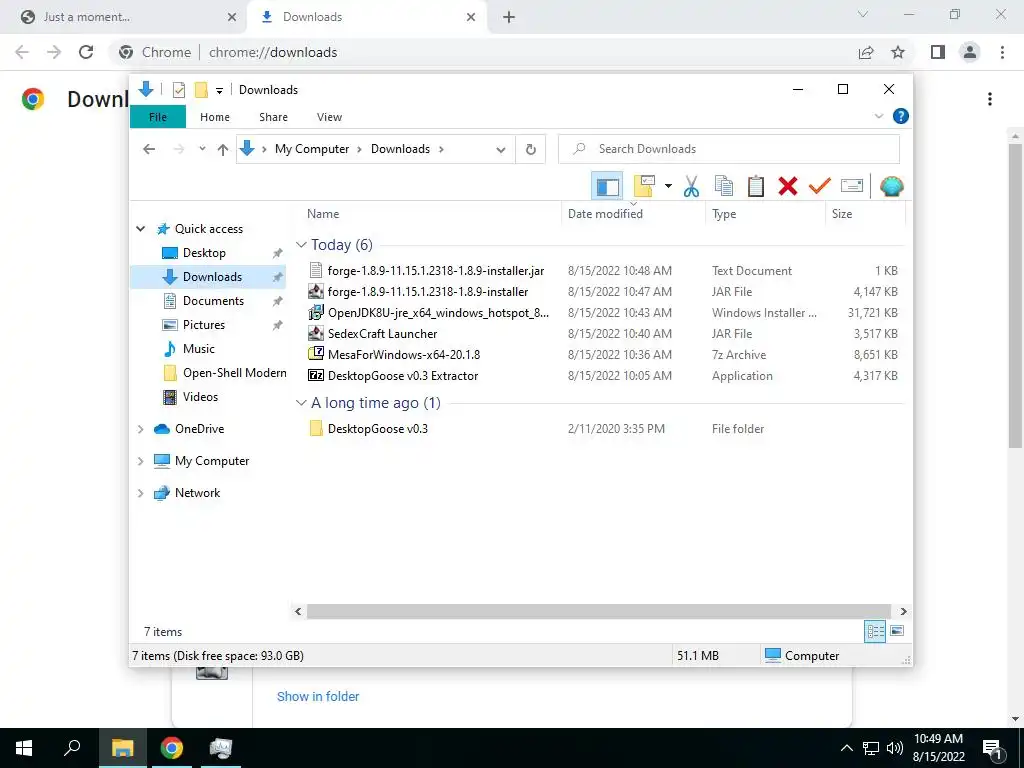Expand the Network tree node
This screenshot has width=1024, height=768.
tap(140, 493)
